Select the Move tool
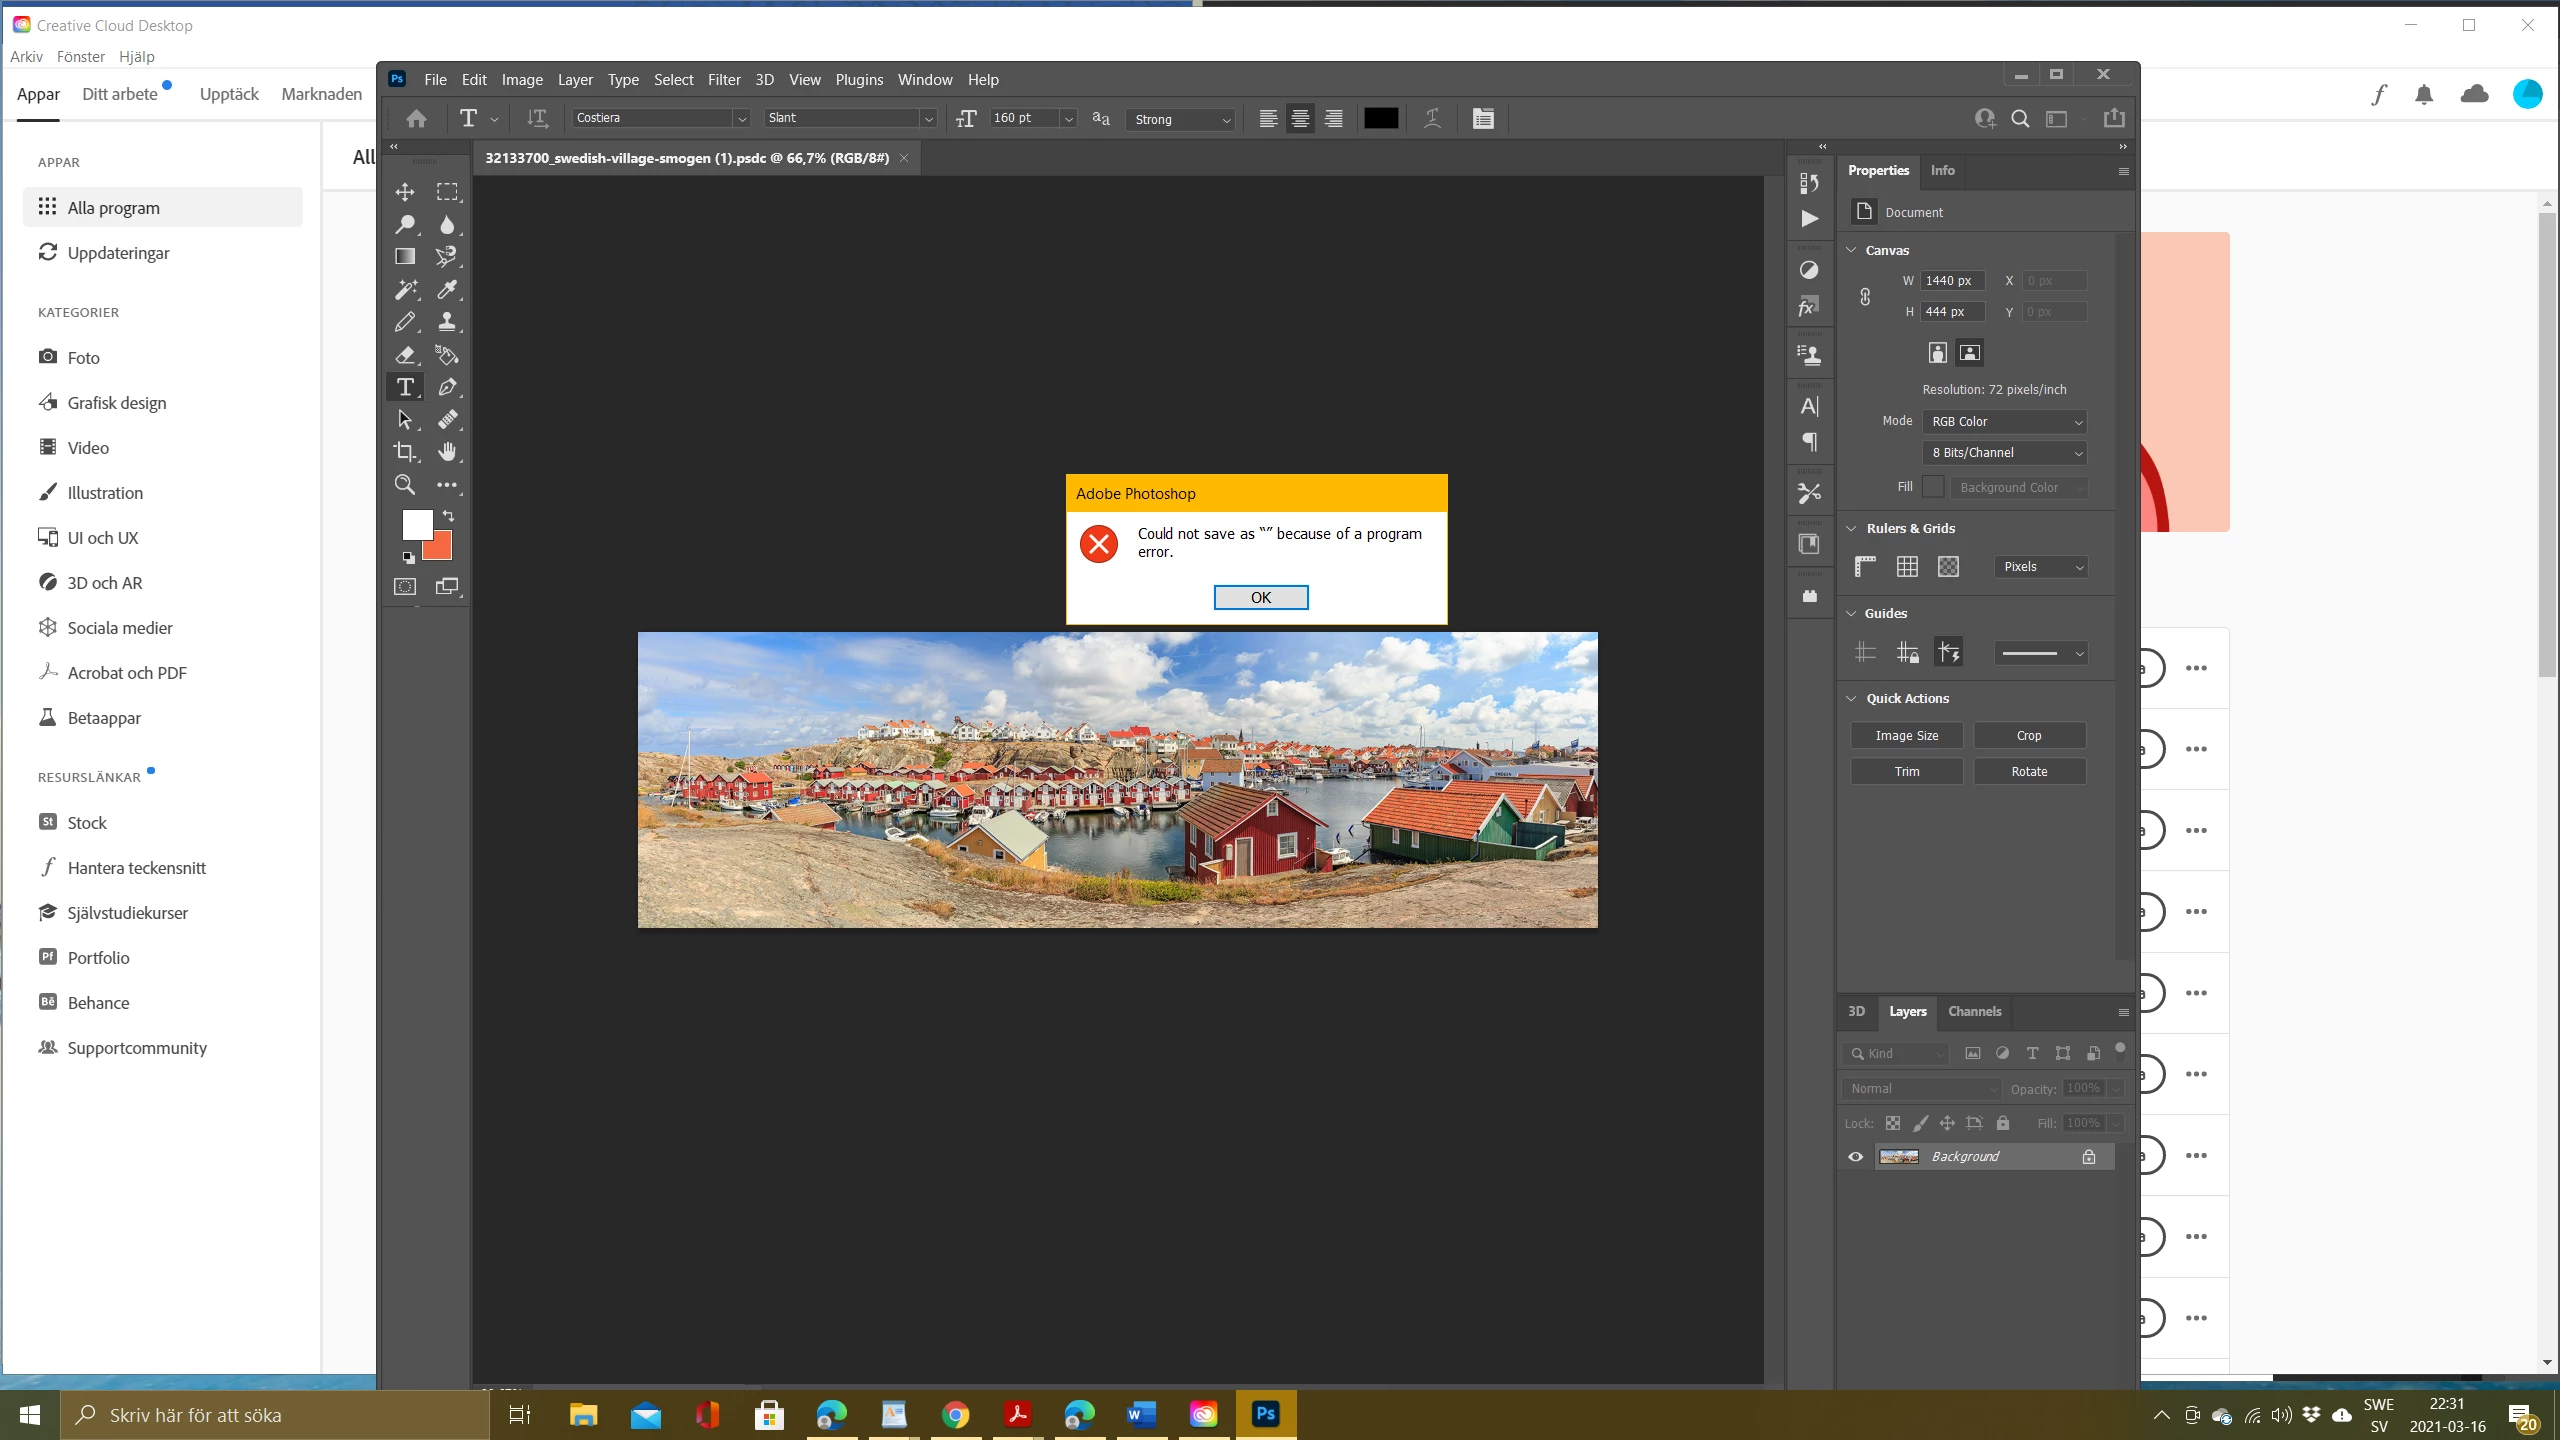 point(405,192)
